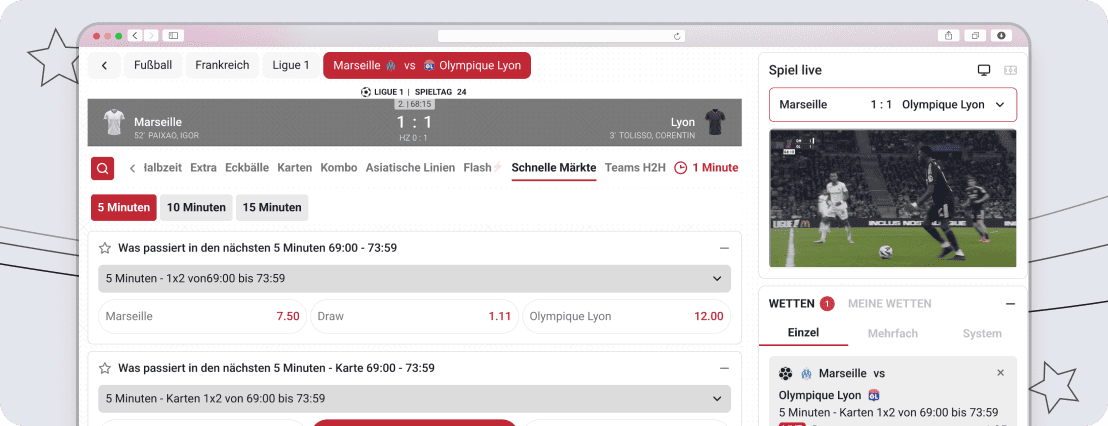1108x426 pixels.
Task: Click the live match video stream
Action: coord(892,197)
